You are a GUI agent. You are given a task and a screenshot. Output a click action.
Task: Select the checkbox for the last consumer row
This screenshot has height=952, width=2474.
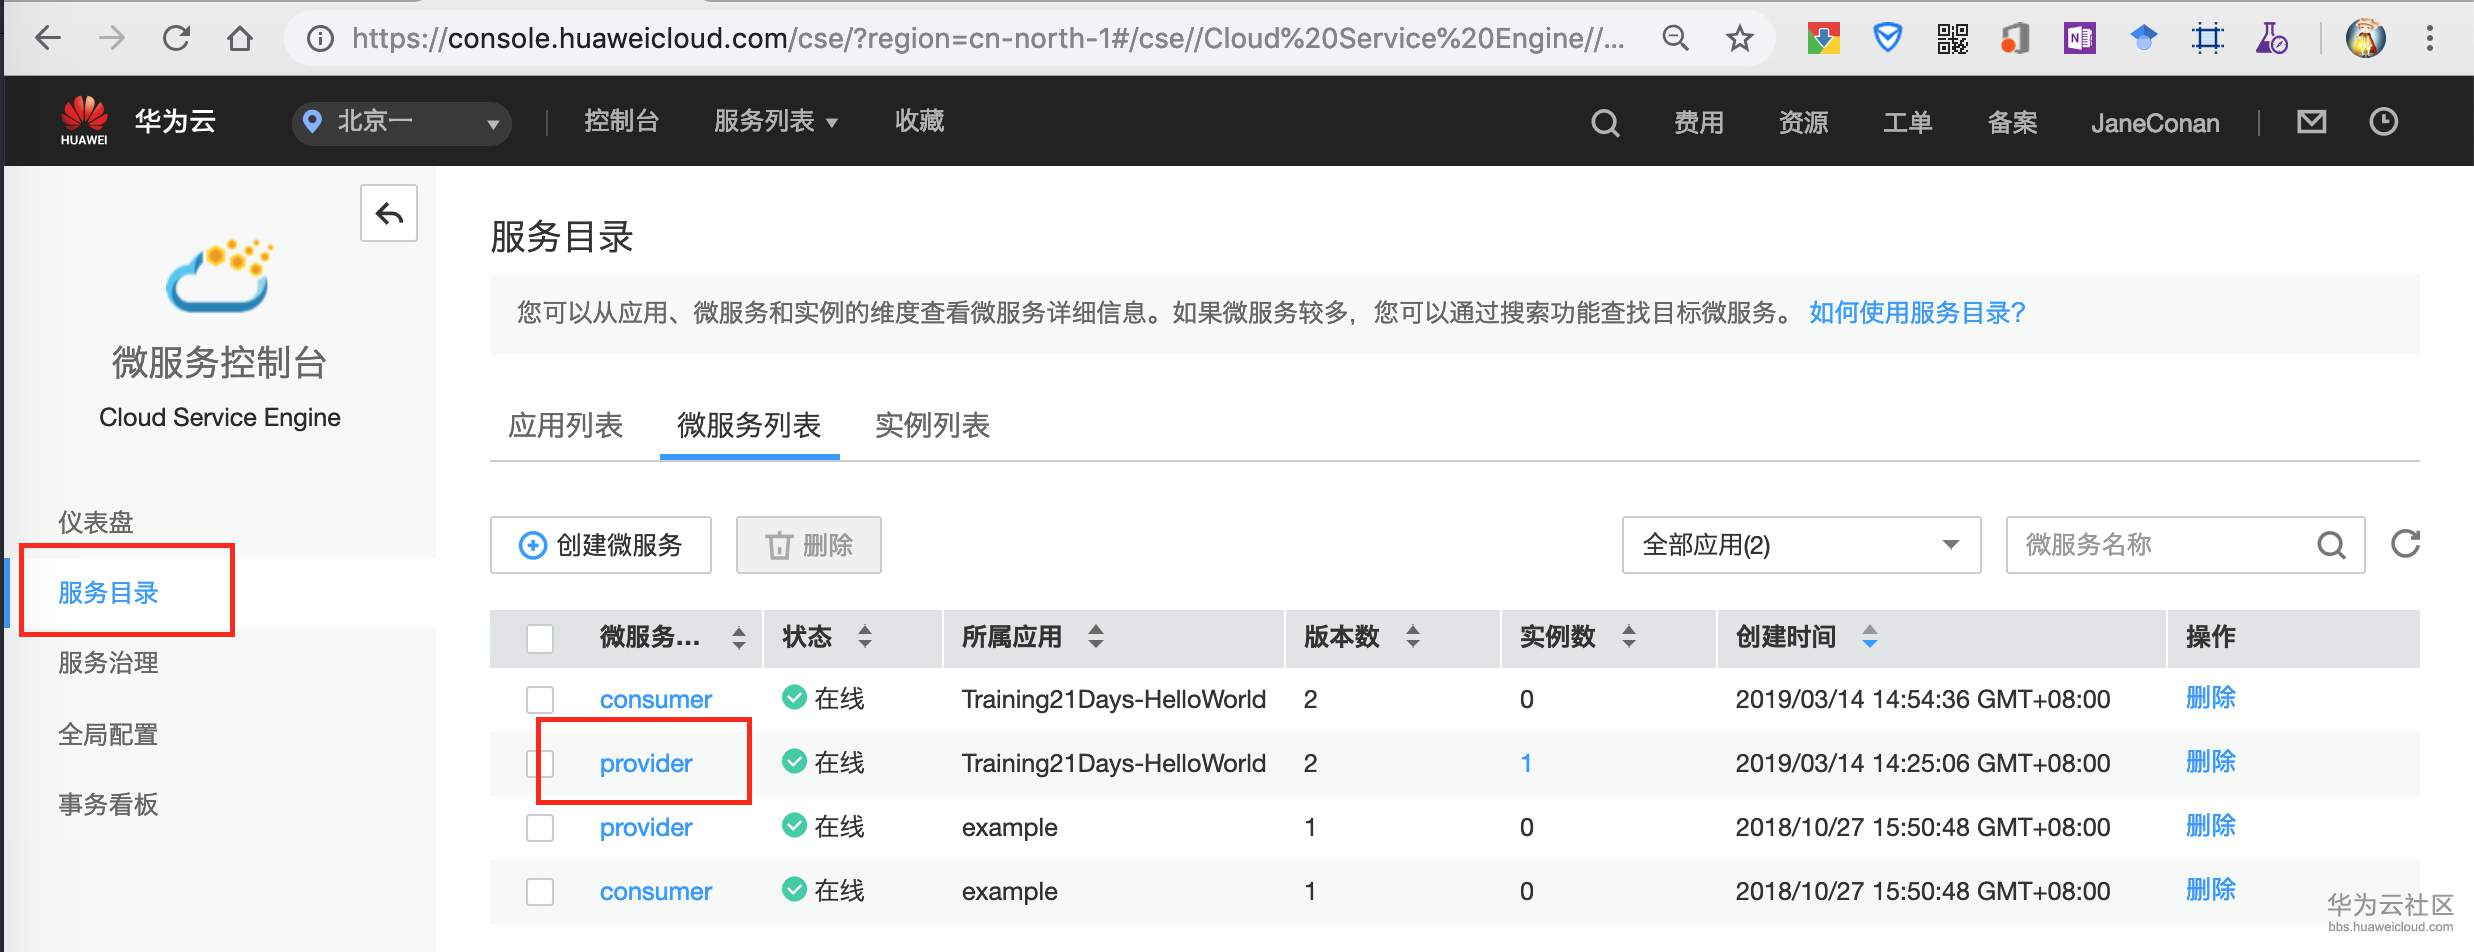pyautogui.click(x=540, y=891)
